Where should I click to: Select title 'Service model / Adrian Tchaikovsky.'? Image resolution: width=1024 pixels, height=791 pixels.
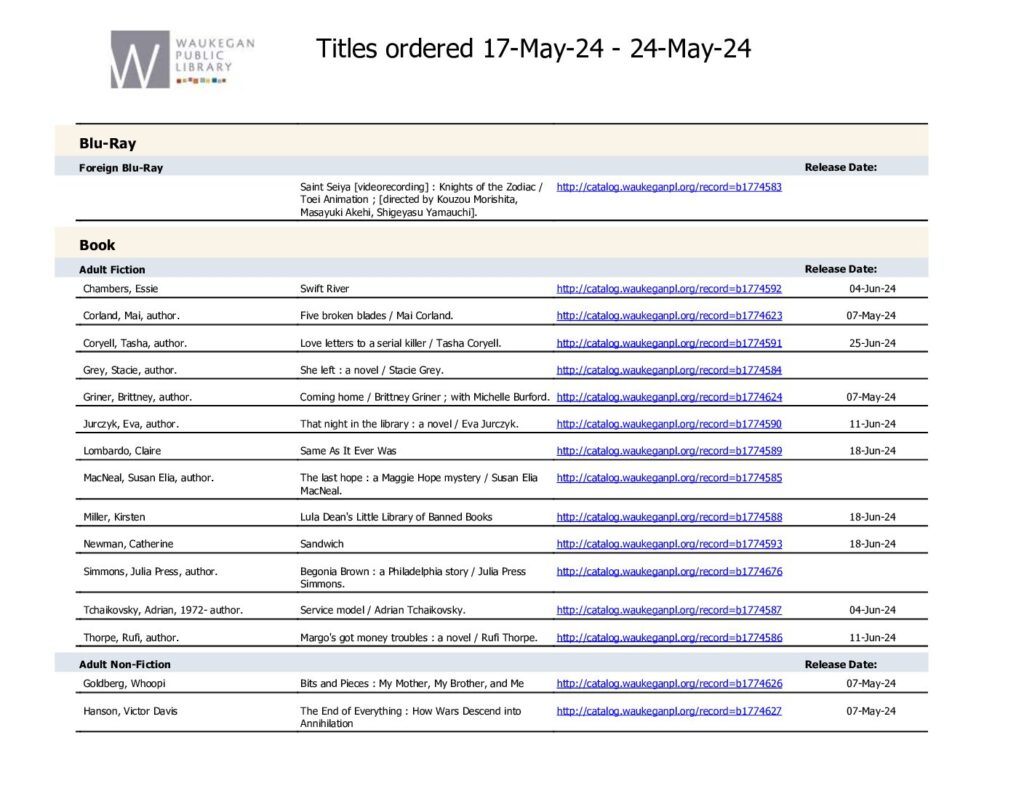click(x=383, y=610)
